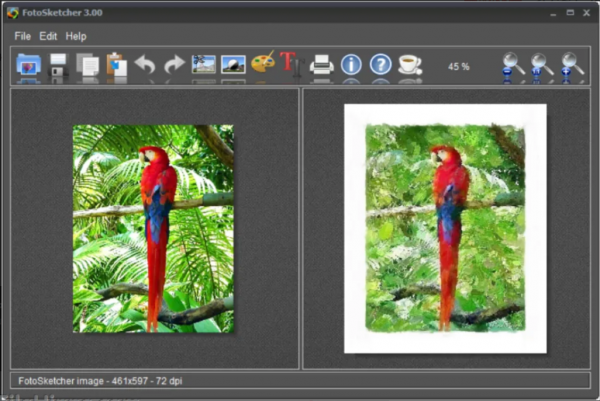
Task: Click the windmill picture toolbar icon
Action: (x=204, y=64)
